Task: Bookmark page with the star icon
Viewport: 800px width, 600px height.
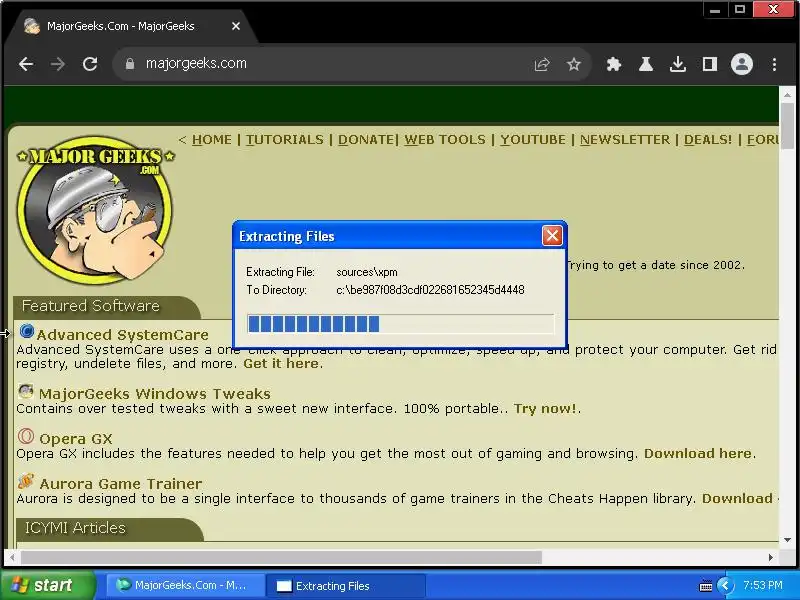Action: click(574, 64)
